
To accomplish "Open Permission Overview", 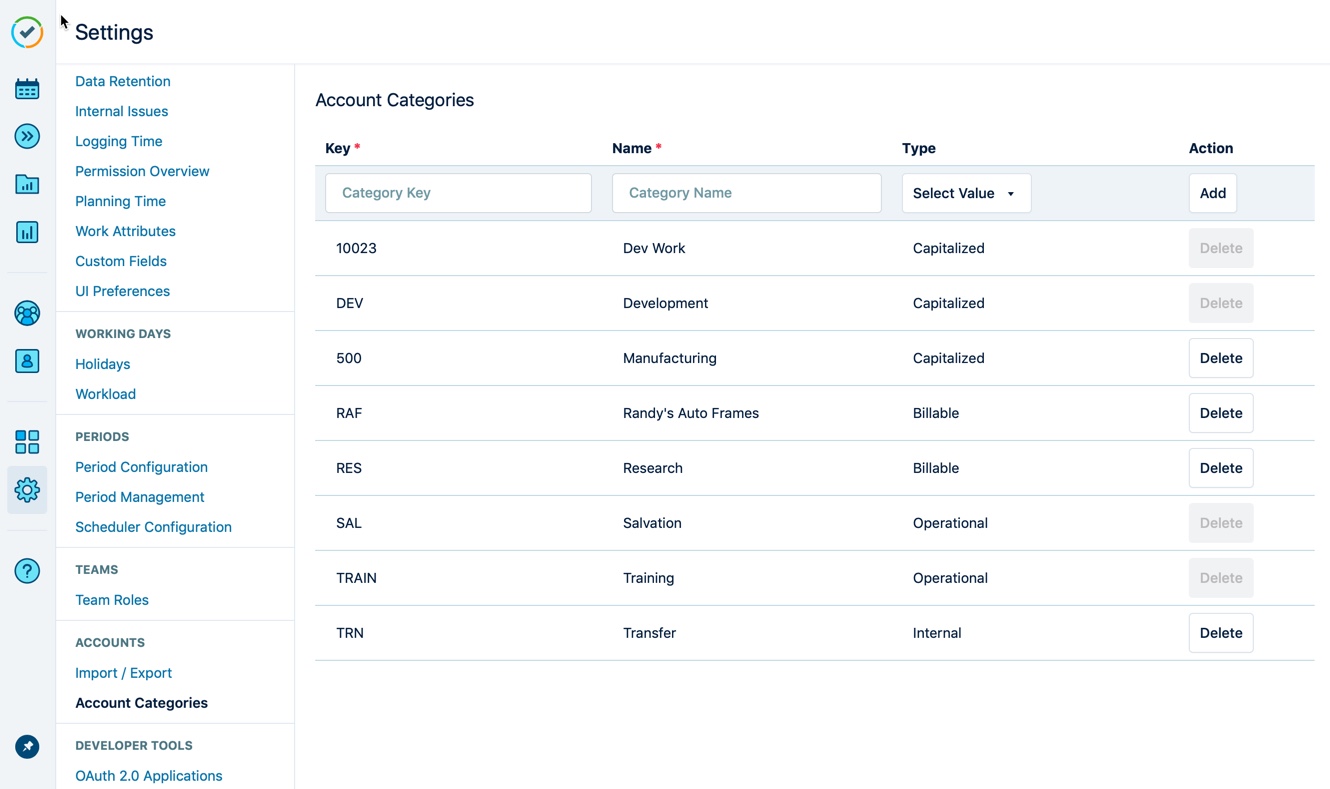I will (142, 171).
